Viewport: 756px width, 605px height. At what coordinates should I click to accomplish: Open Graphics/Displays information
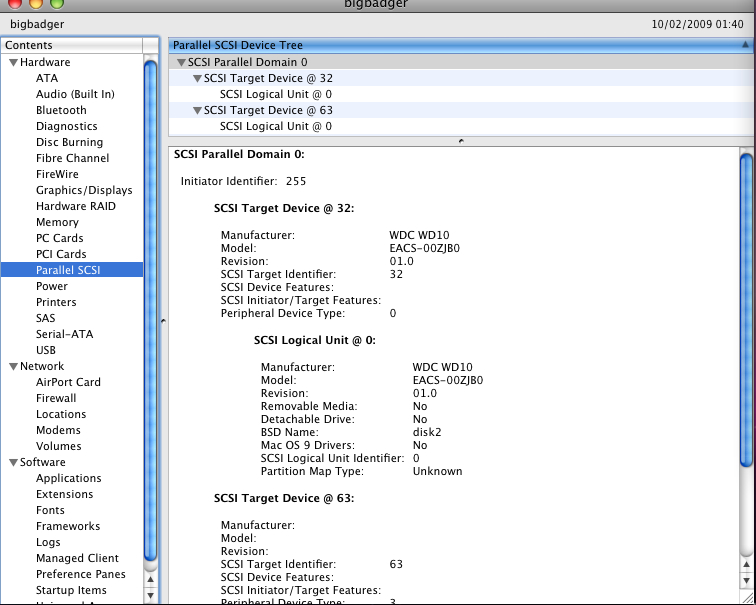click(x=84, y=190)
